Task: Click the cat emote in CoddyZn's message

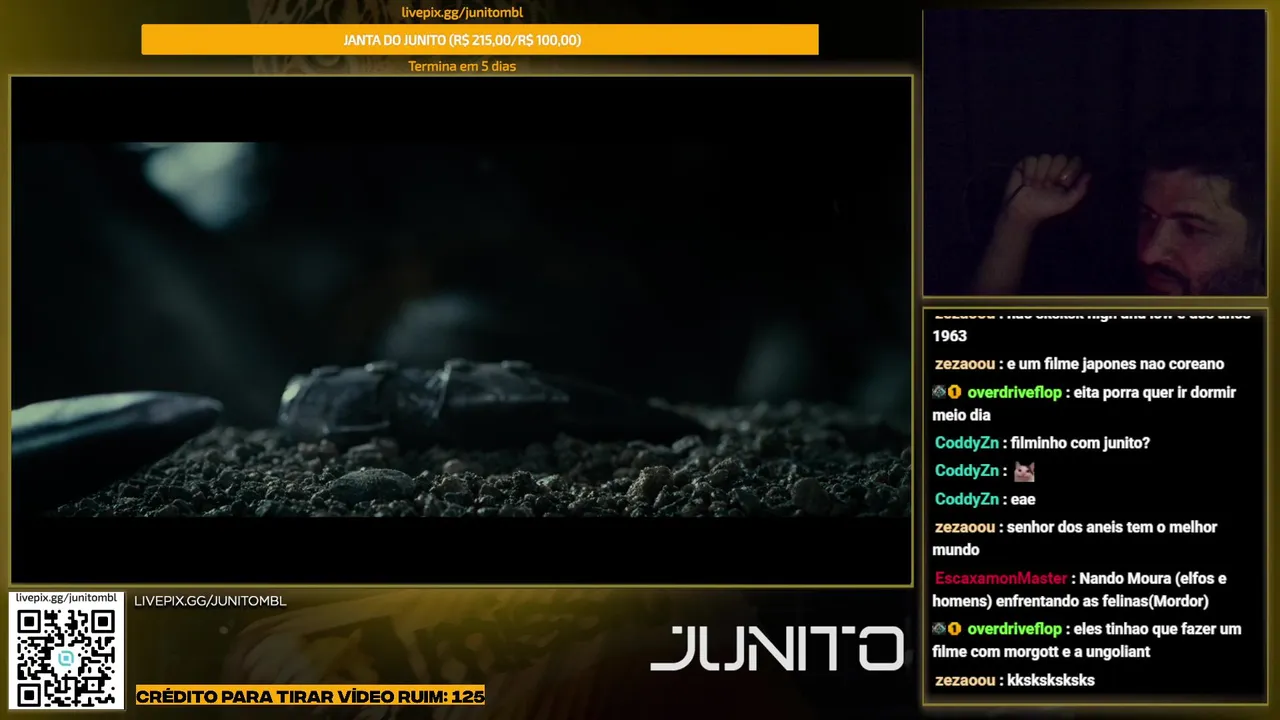Action: coord(1023,471)
